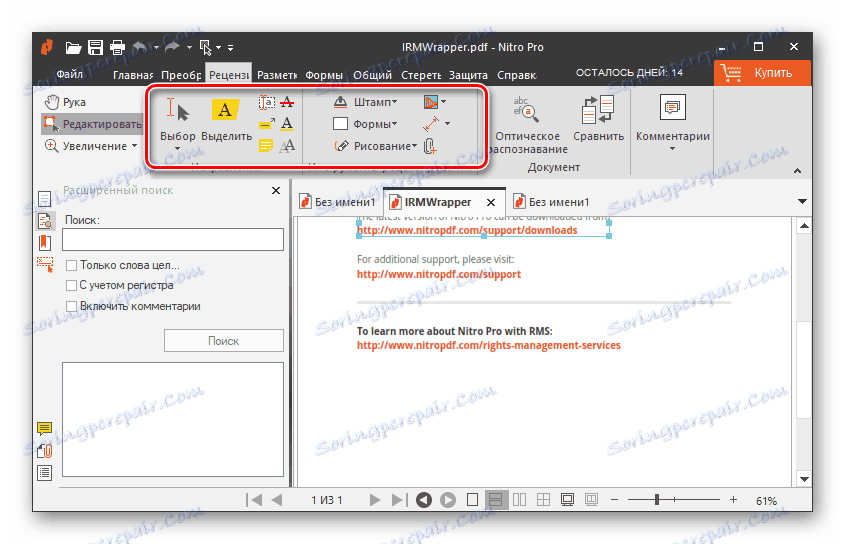845x544 pixels.
Task: Open a file with the folder icon
Action: 73,48
